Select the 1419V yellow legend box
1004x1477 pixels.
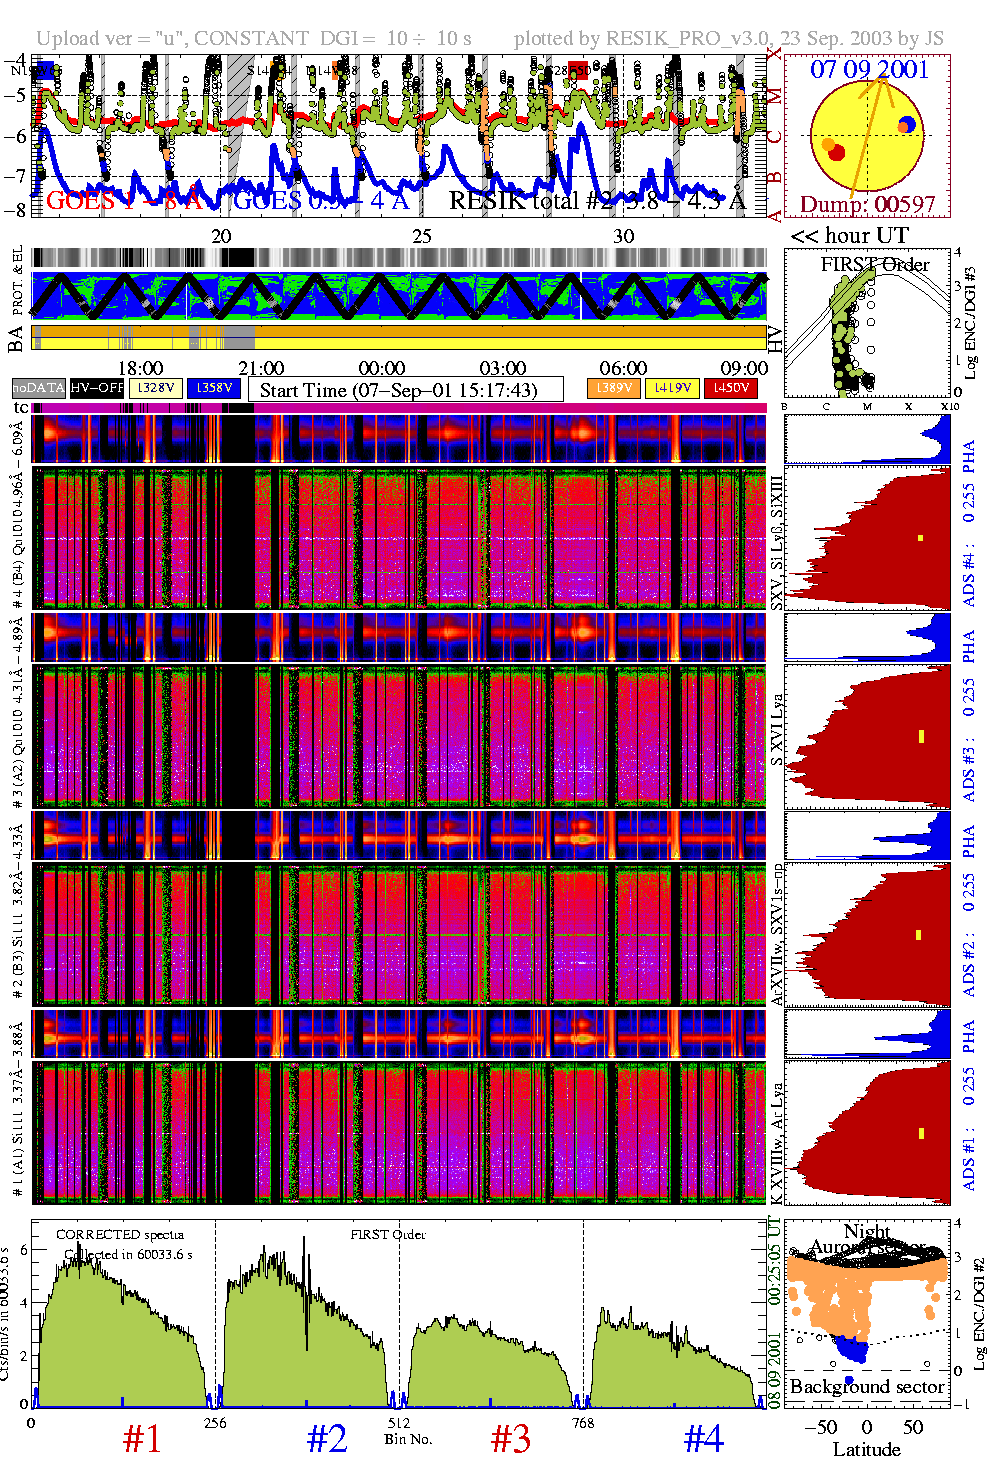coord(673,388)
